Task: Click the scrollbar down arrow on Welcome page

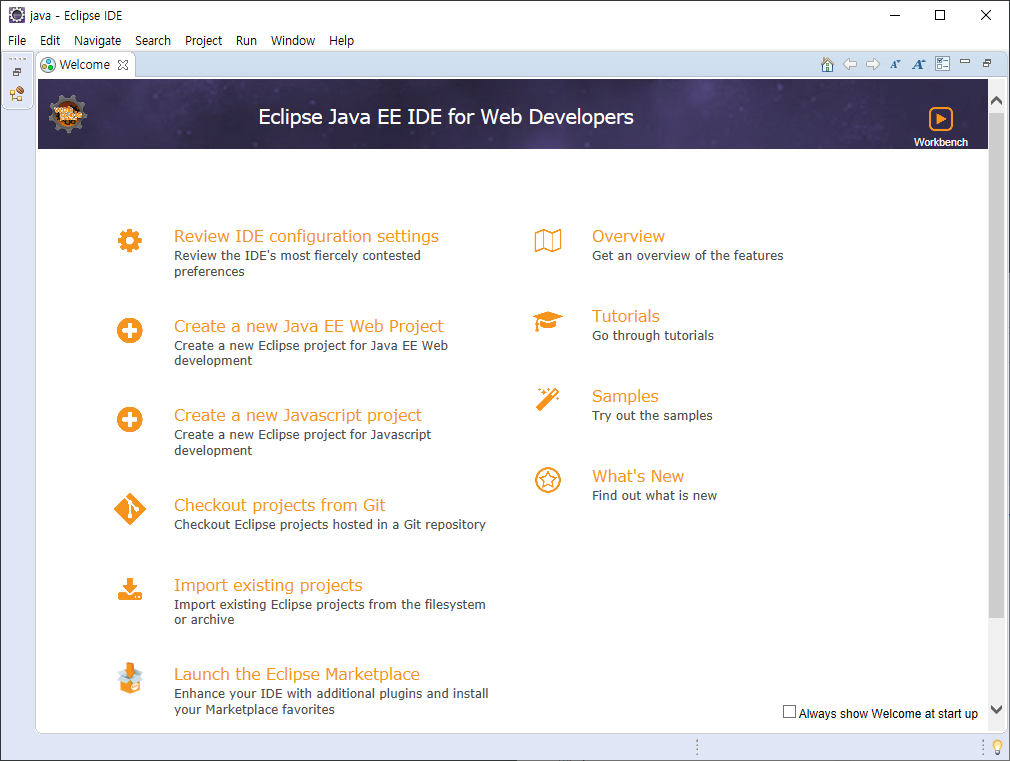Action: point(996,709)
